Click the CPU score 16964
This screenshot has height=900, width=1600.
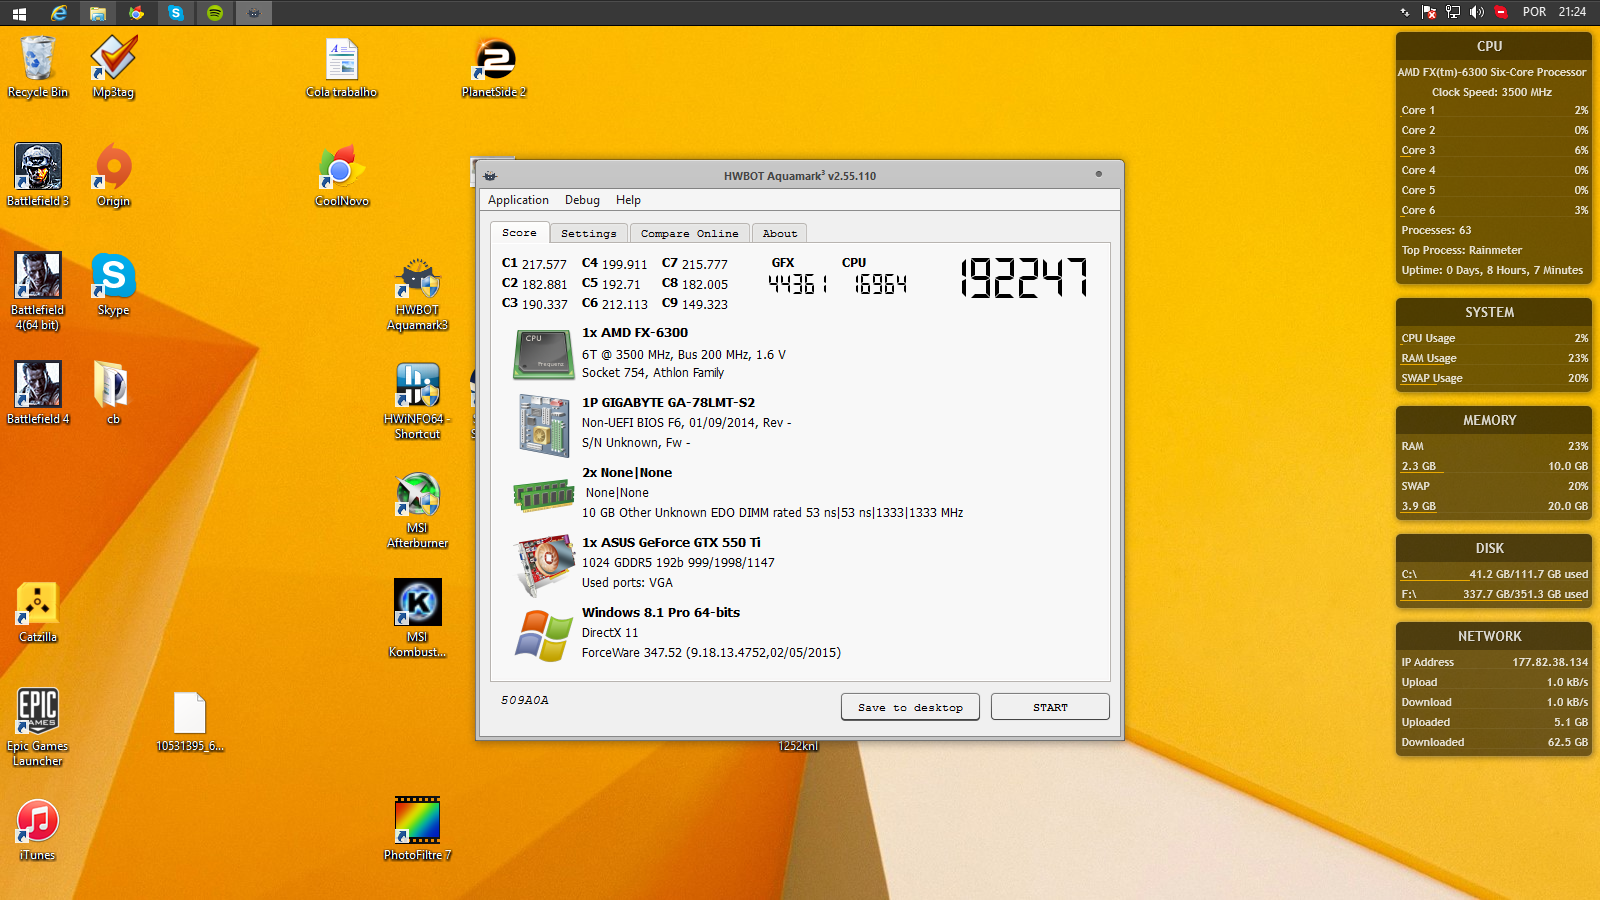pos(881,284)
